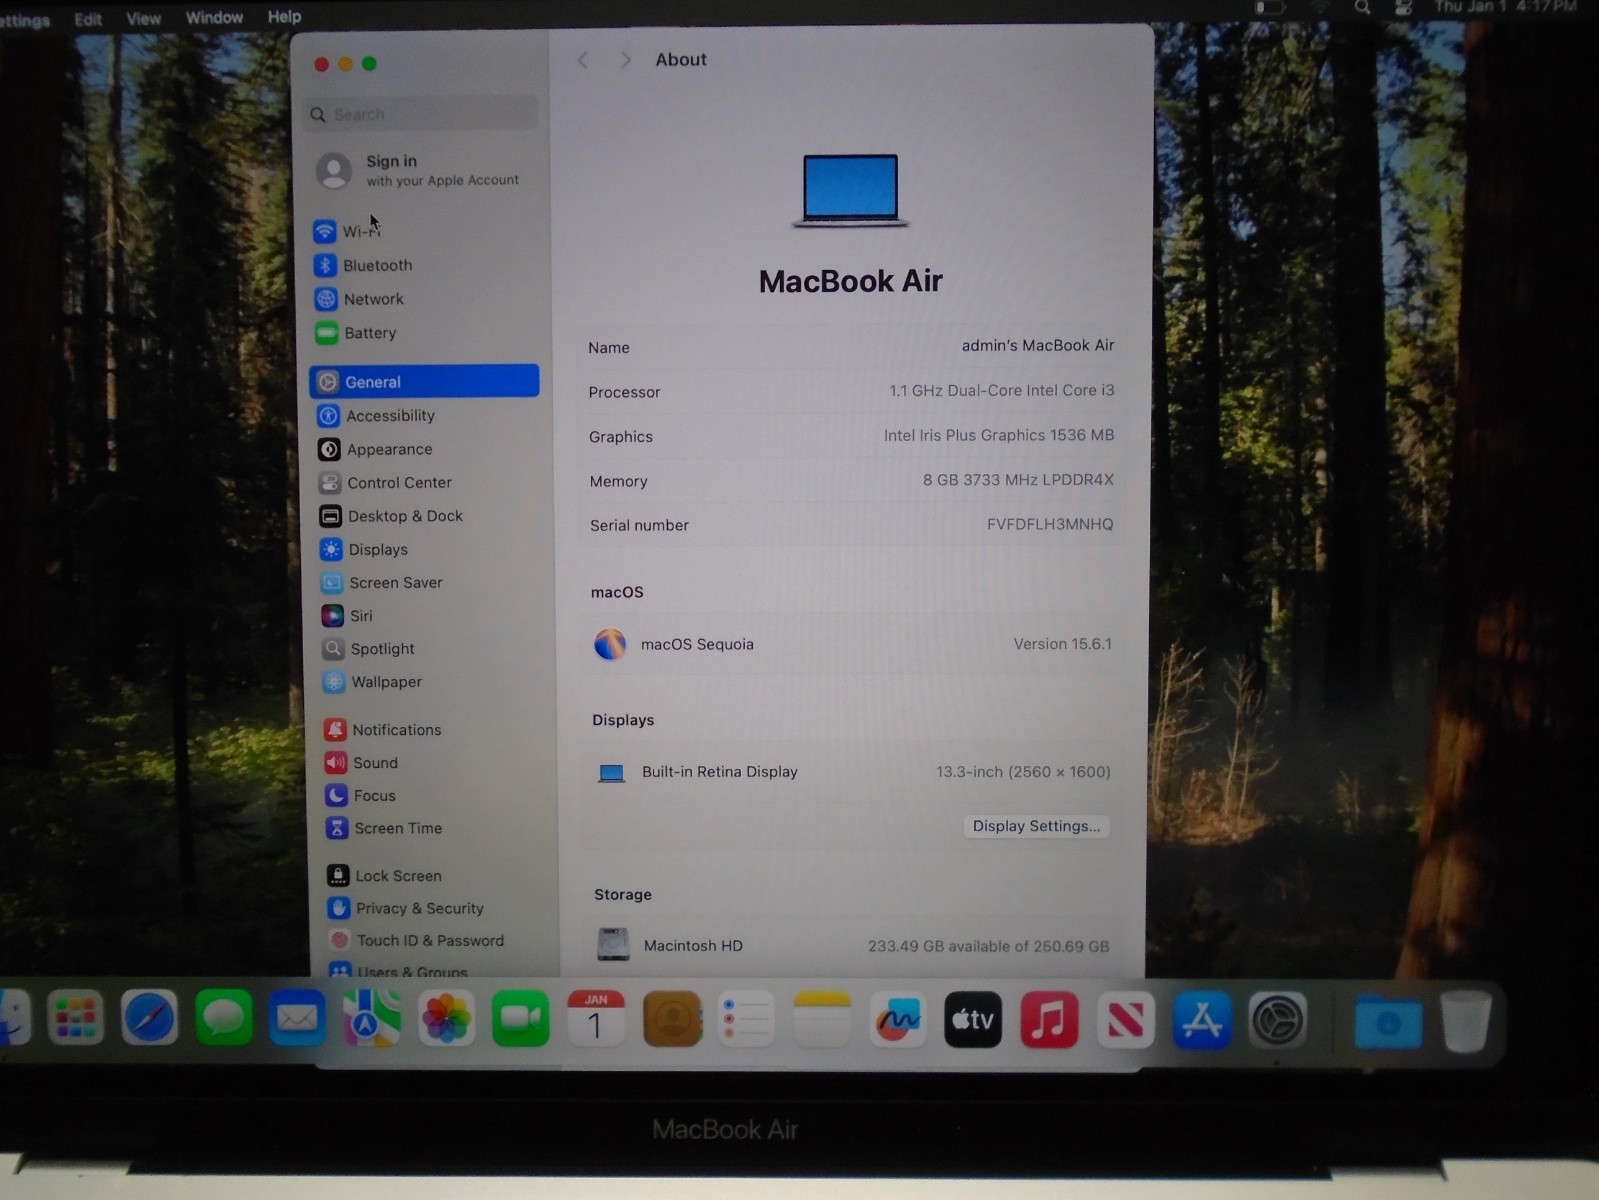Open Focus settings
The image size is (1599, 1200).
[361, 796]
